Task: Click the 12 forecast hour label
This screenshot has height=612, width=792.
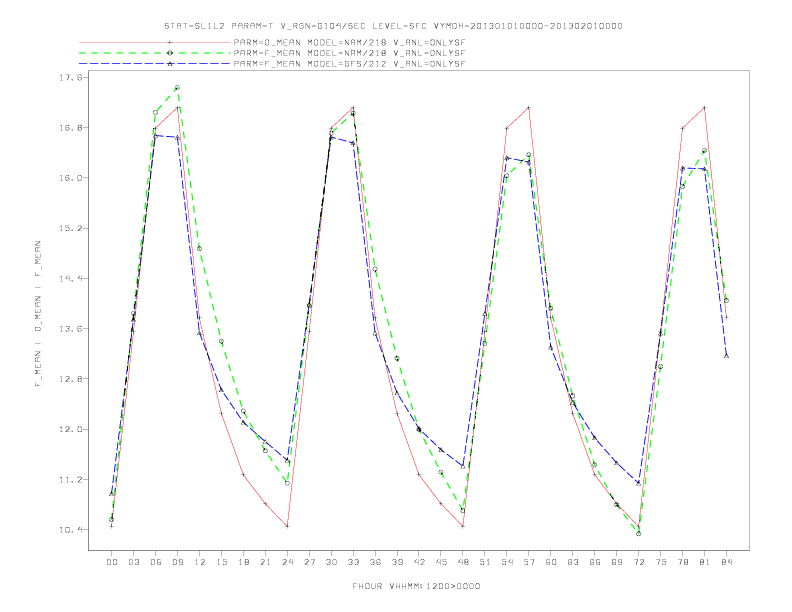Action: click(200, 562)
